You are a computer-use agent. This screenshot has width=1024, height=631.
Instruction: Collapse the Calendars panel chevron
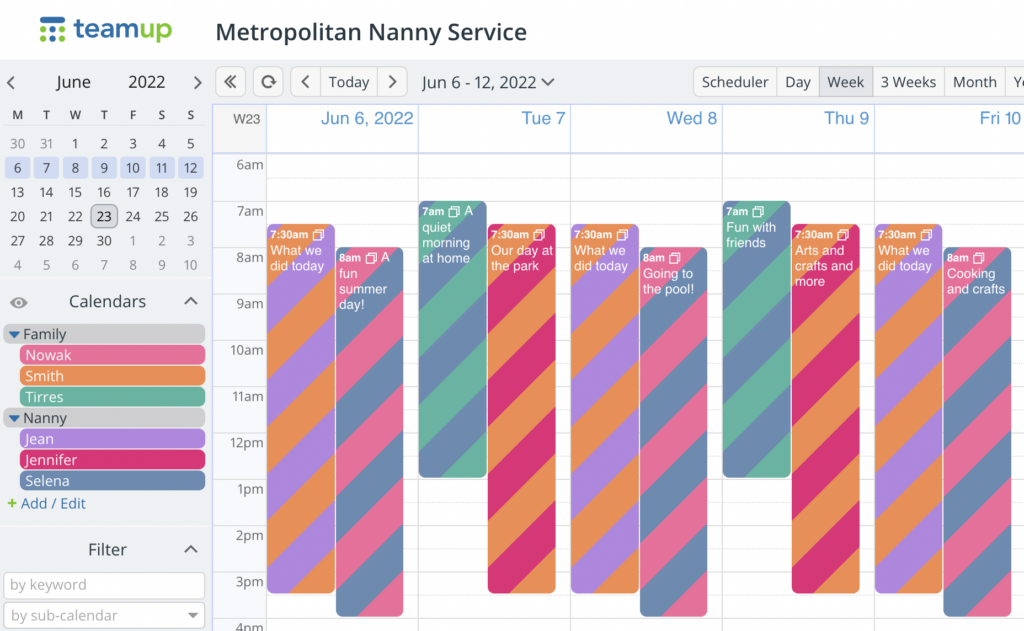click(x=191, y=301)
